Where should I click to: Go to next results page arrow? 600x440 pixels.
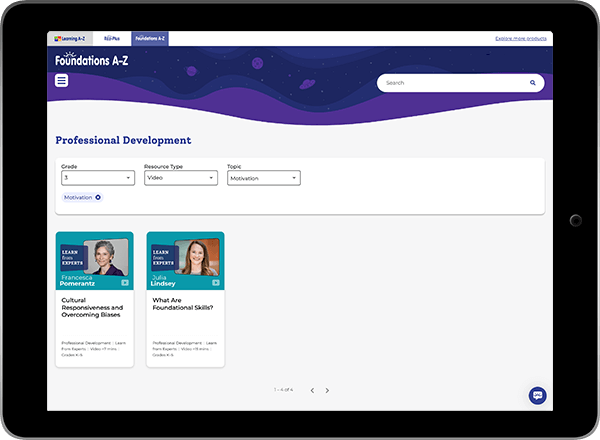(327, 390)
